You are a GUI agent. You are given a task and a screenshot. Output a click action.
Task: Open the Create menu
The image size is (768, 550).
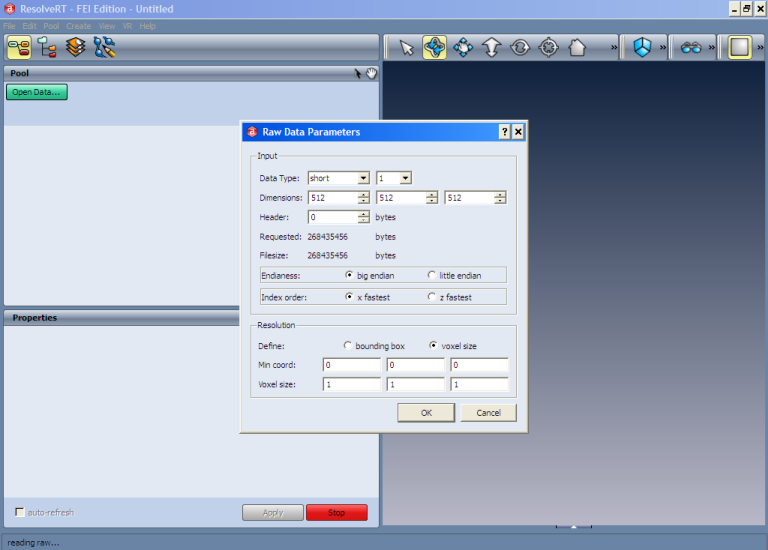(78, 25)
